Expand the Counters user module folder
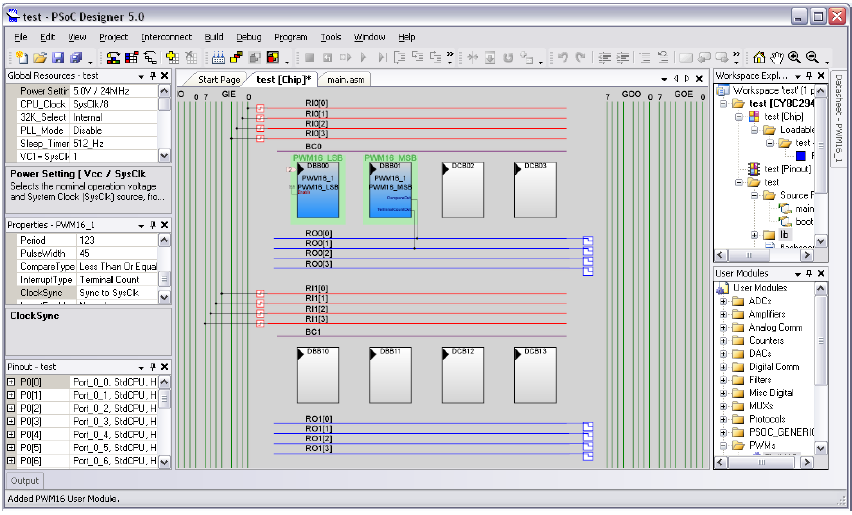The image size is (852, 515). (723, 341)
